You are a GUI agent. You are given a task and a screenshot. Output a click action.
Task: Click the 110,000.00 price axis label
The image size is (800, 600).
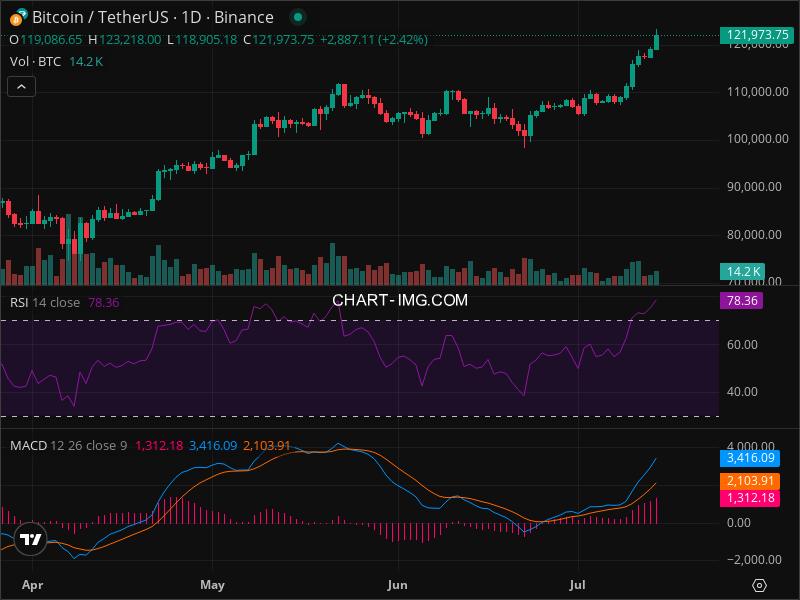click(x=758, y=92)
